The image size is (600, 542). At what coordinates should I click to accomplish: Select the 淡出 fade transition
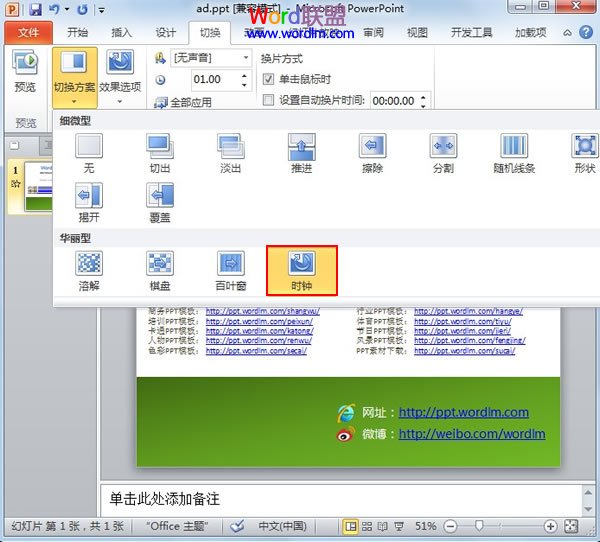pyautogui.click(x=231, y=153)
